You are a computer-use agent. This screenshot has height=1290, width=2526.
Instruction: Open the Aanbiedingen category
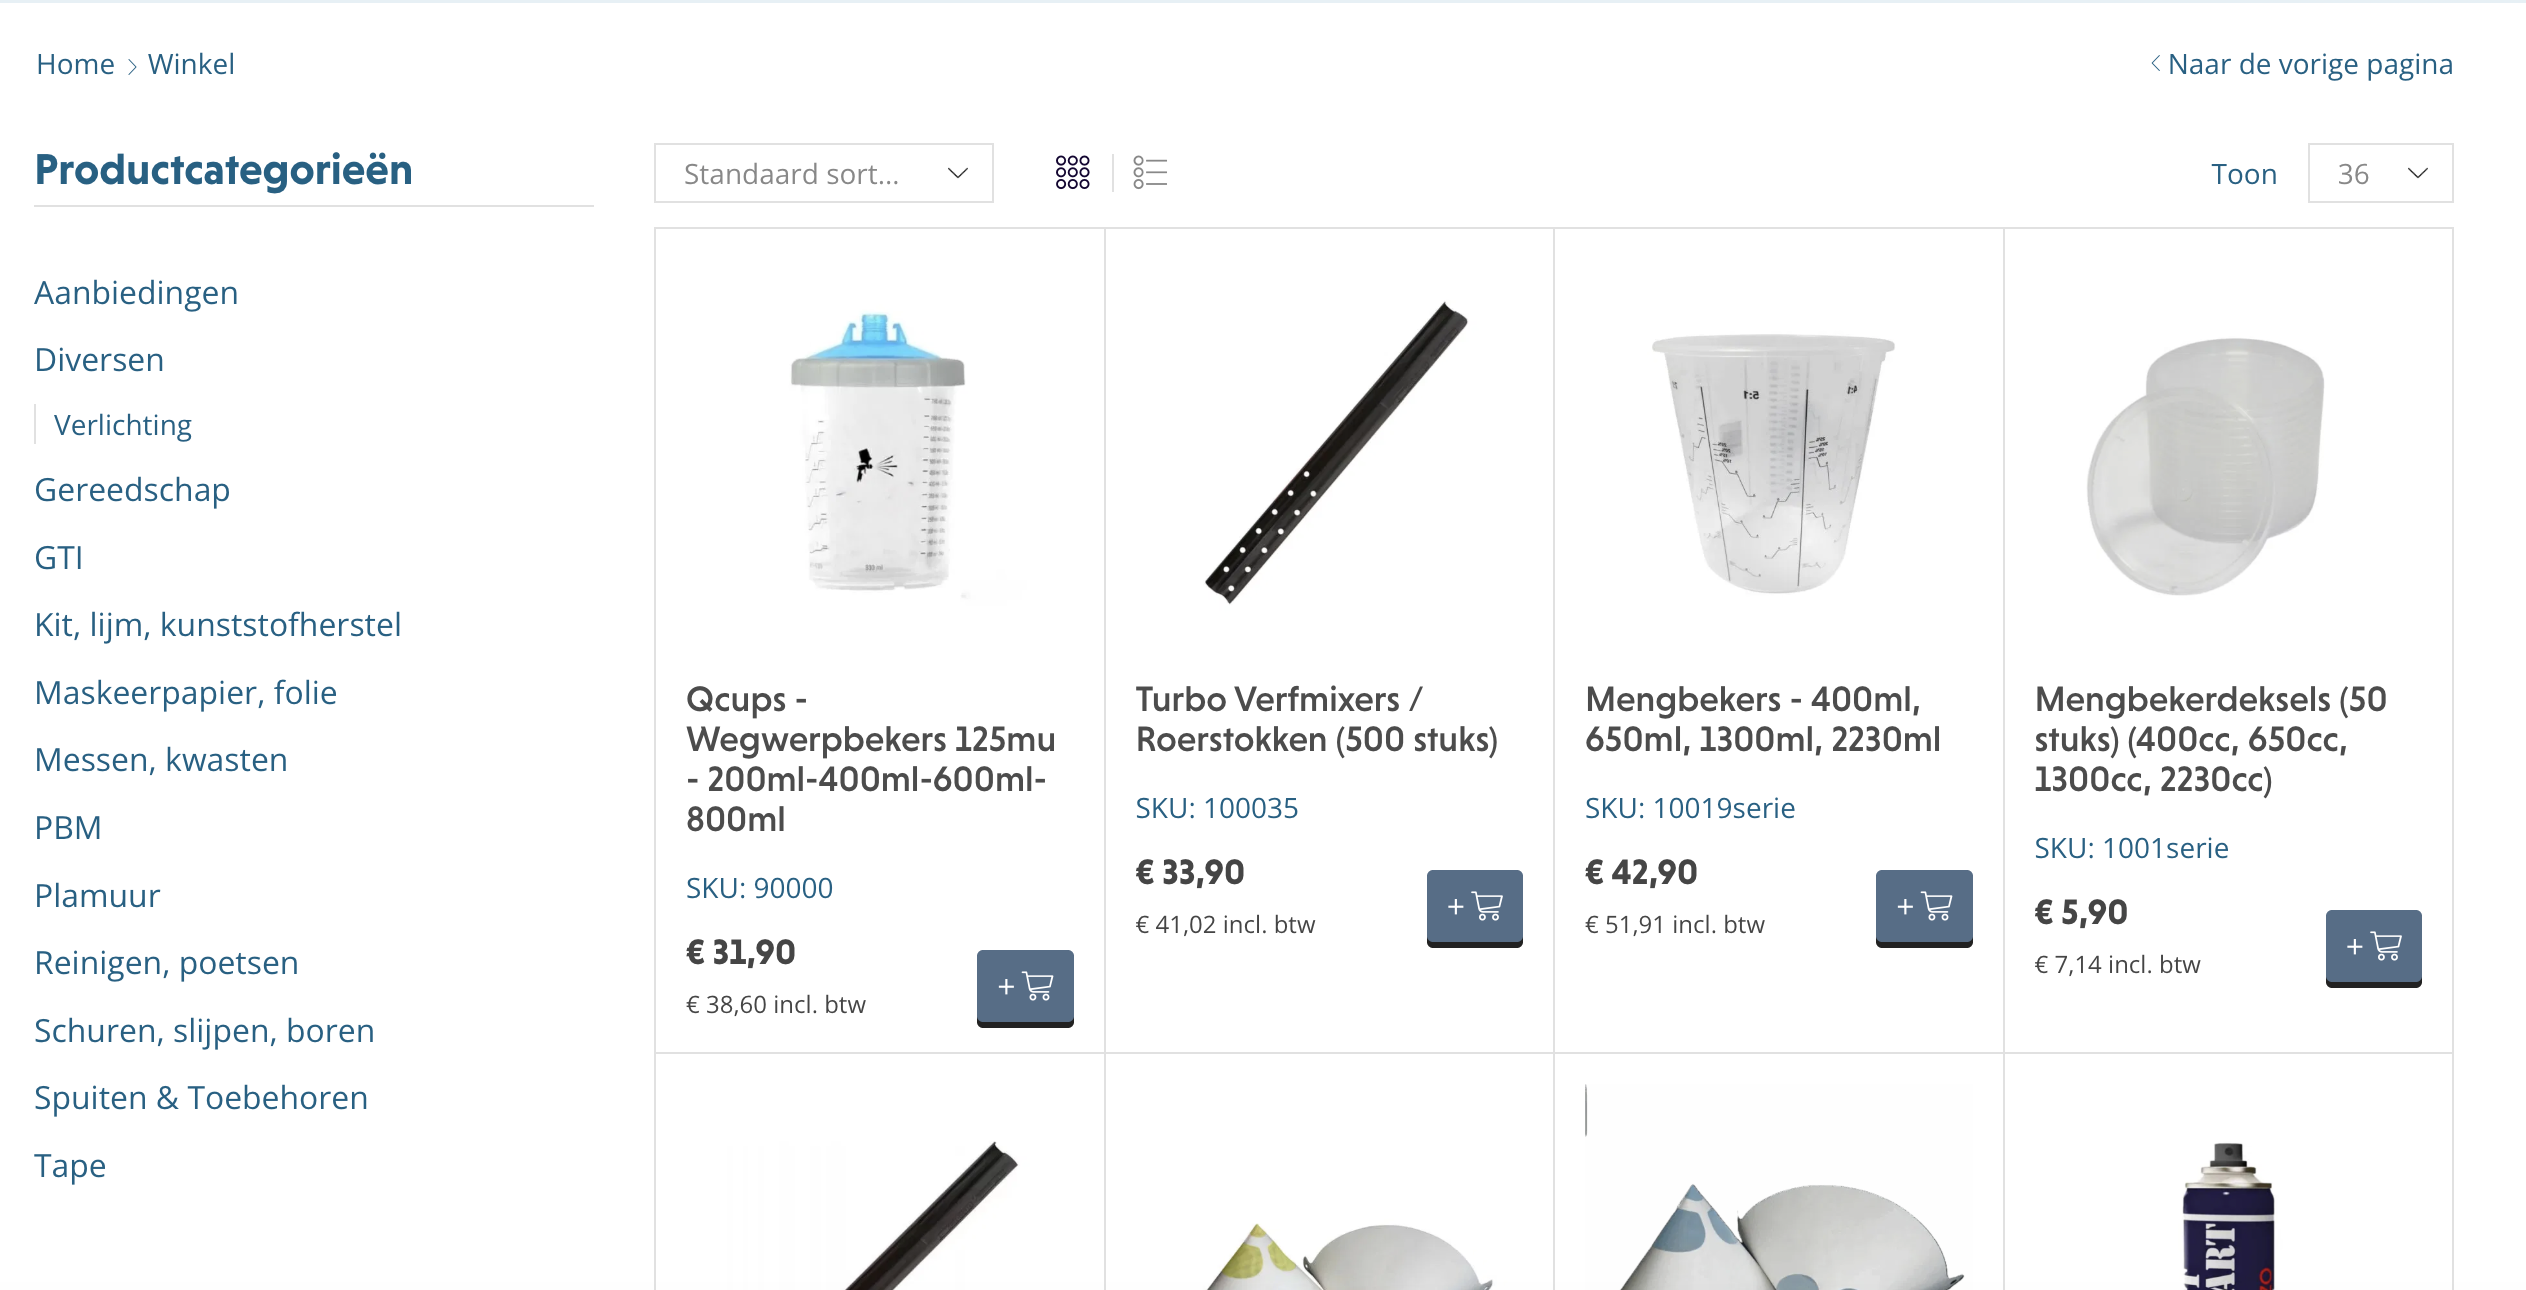(136, 292)
